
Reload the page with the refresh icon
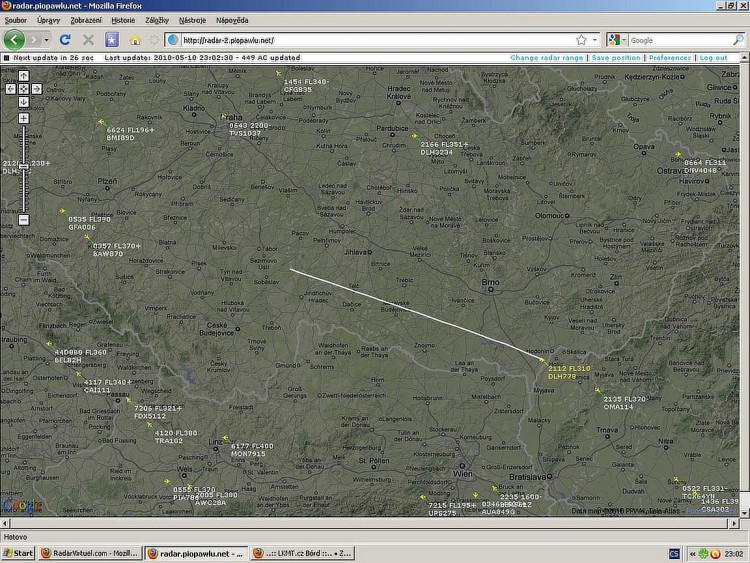(x=66, y=40)
